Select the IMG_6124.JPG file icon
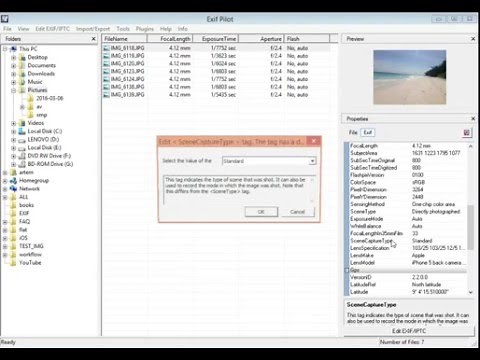 pyautogui.click(x=106, y=79)
